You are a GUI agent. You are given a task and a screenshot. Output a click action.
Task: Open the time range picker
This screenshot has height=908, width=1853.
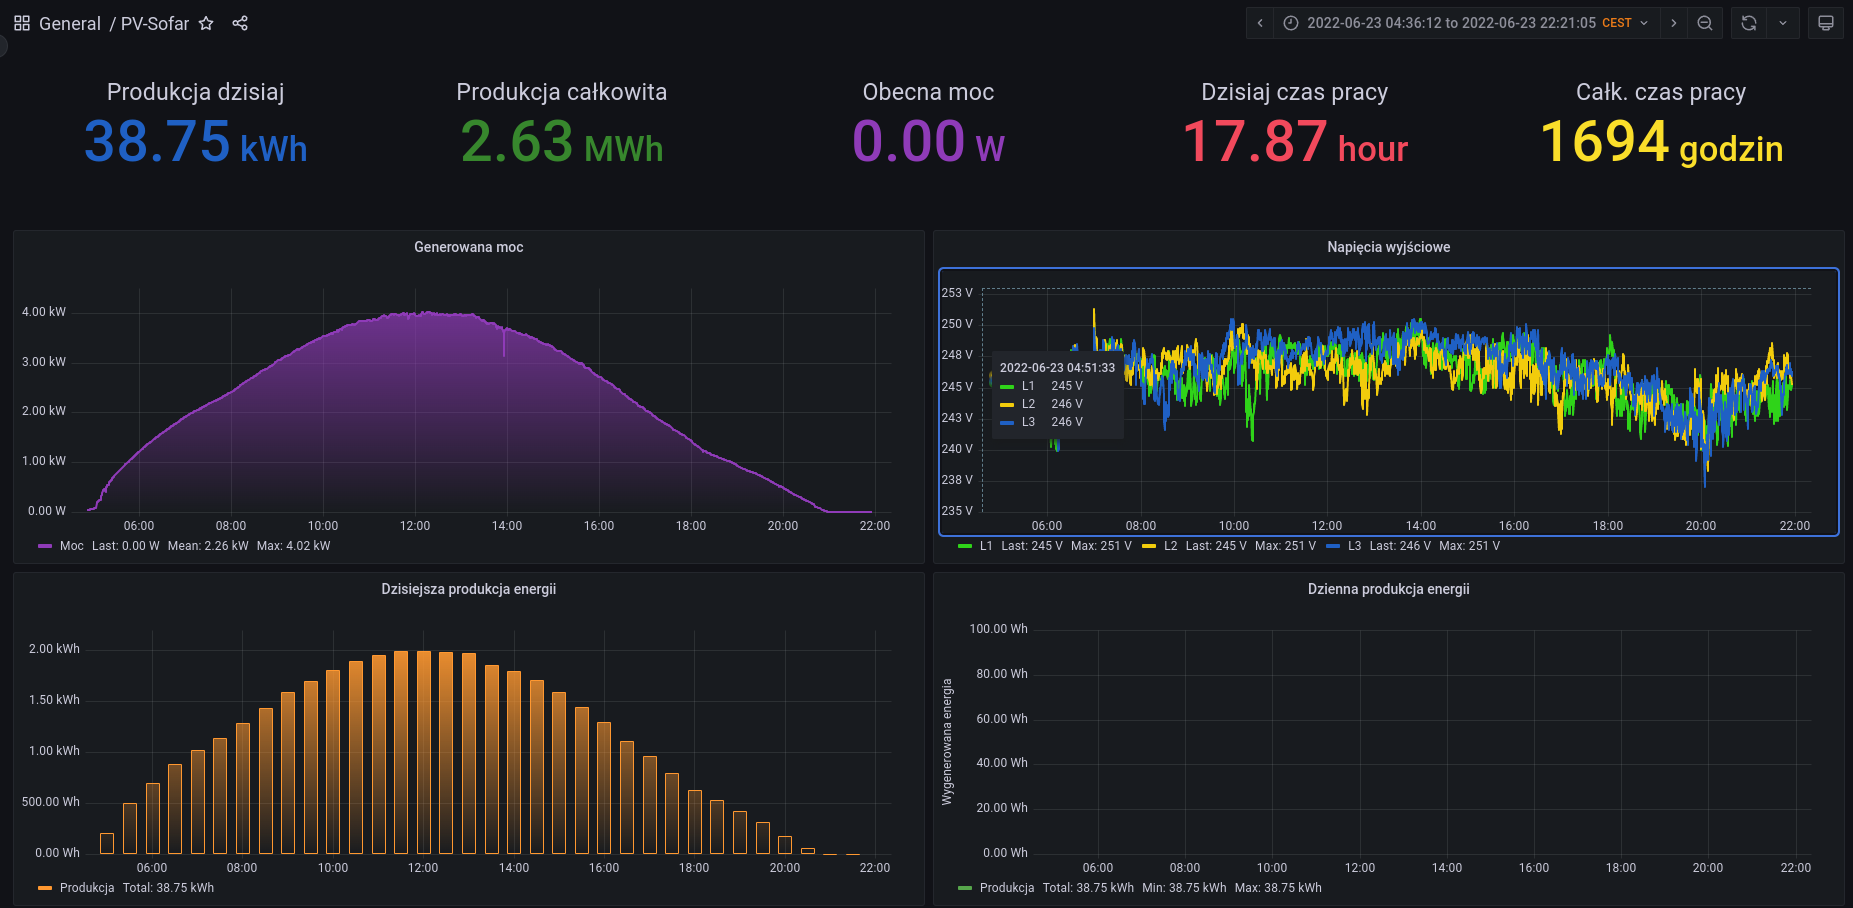pos(1467,23)
